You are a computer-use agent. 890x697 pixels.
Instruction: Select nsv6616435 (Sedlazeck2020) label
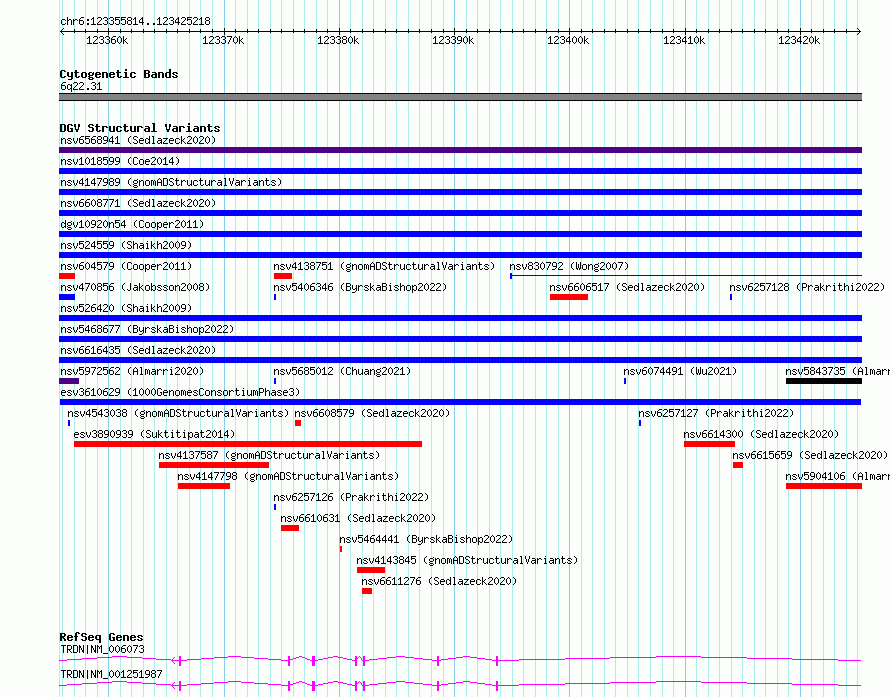(x=138, y=350)
